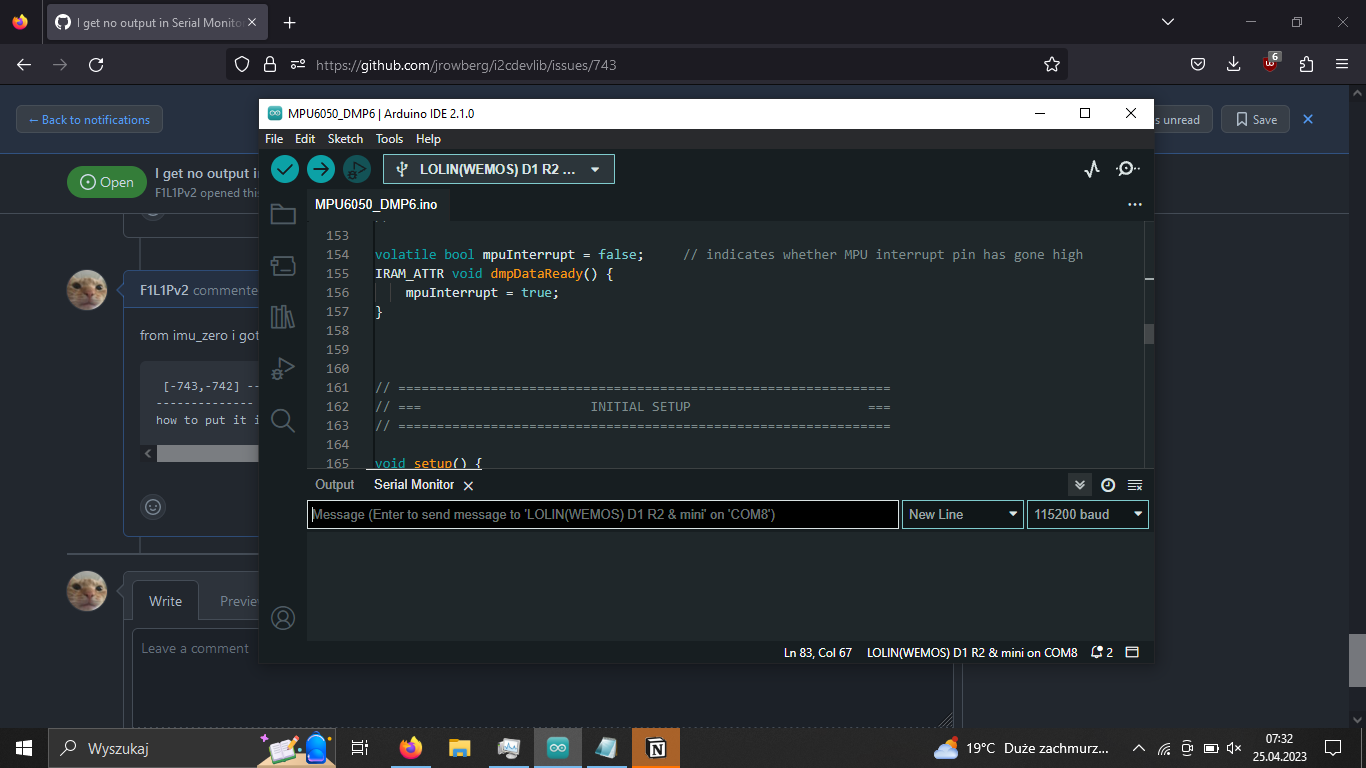Viewport: 1366px width, 768px height.
Task: Click the Serial Monitor message input field
Action: pyautogui.click(x=602, y=514)
